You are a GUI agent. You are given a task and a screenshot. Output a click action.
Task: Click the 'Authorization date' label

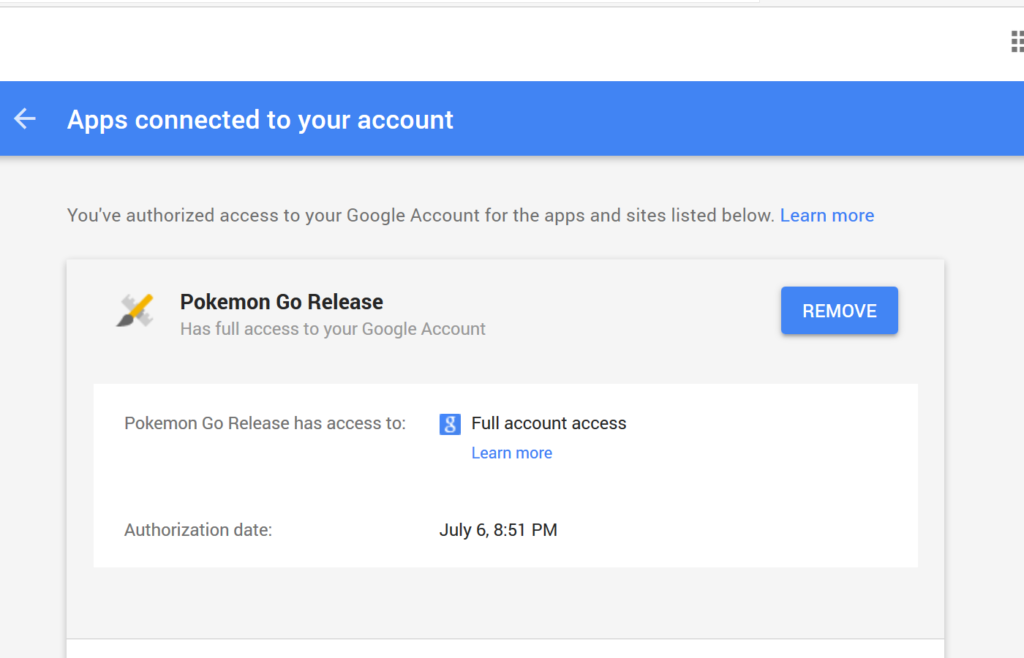pos(197,529)
